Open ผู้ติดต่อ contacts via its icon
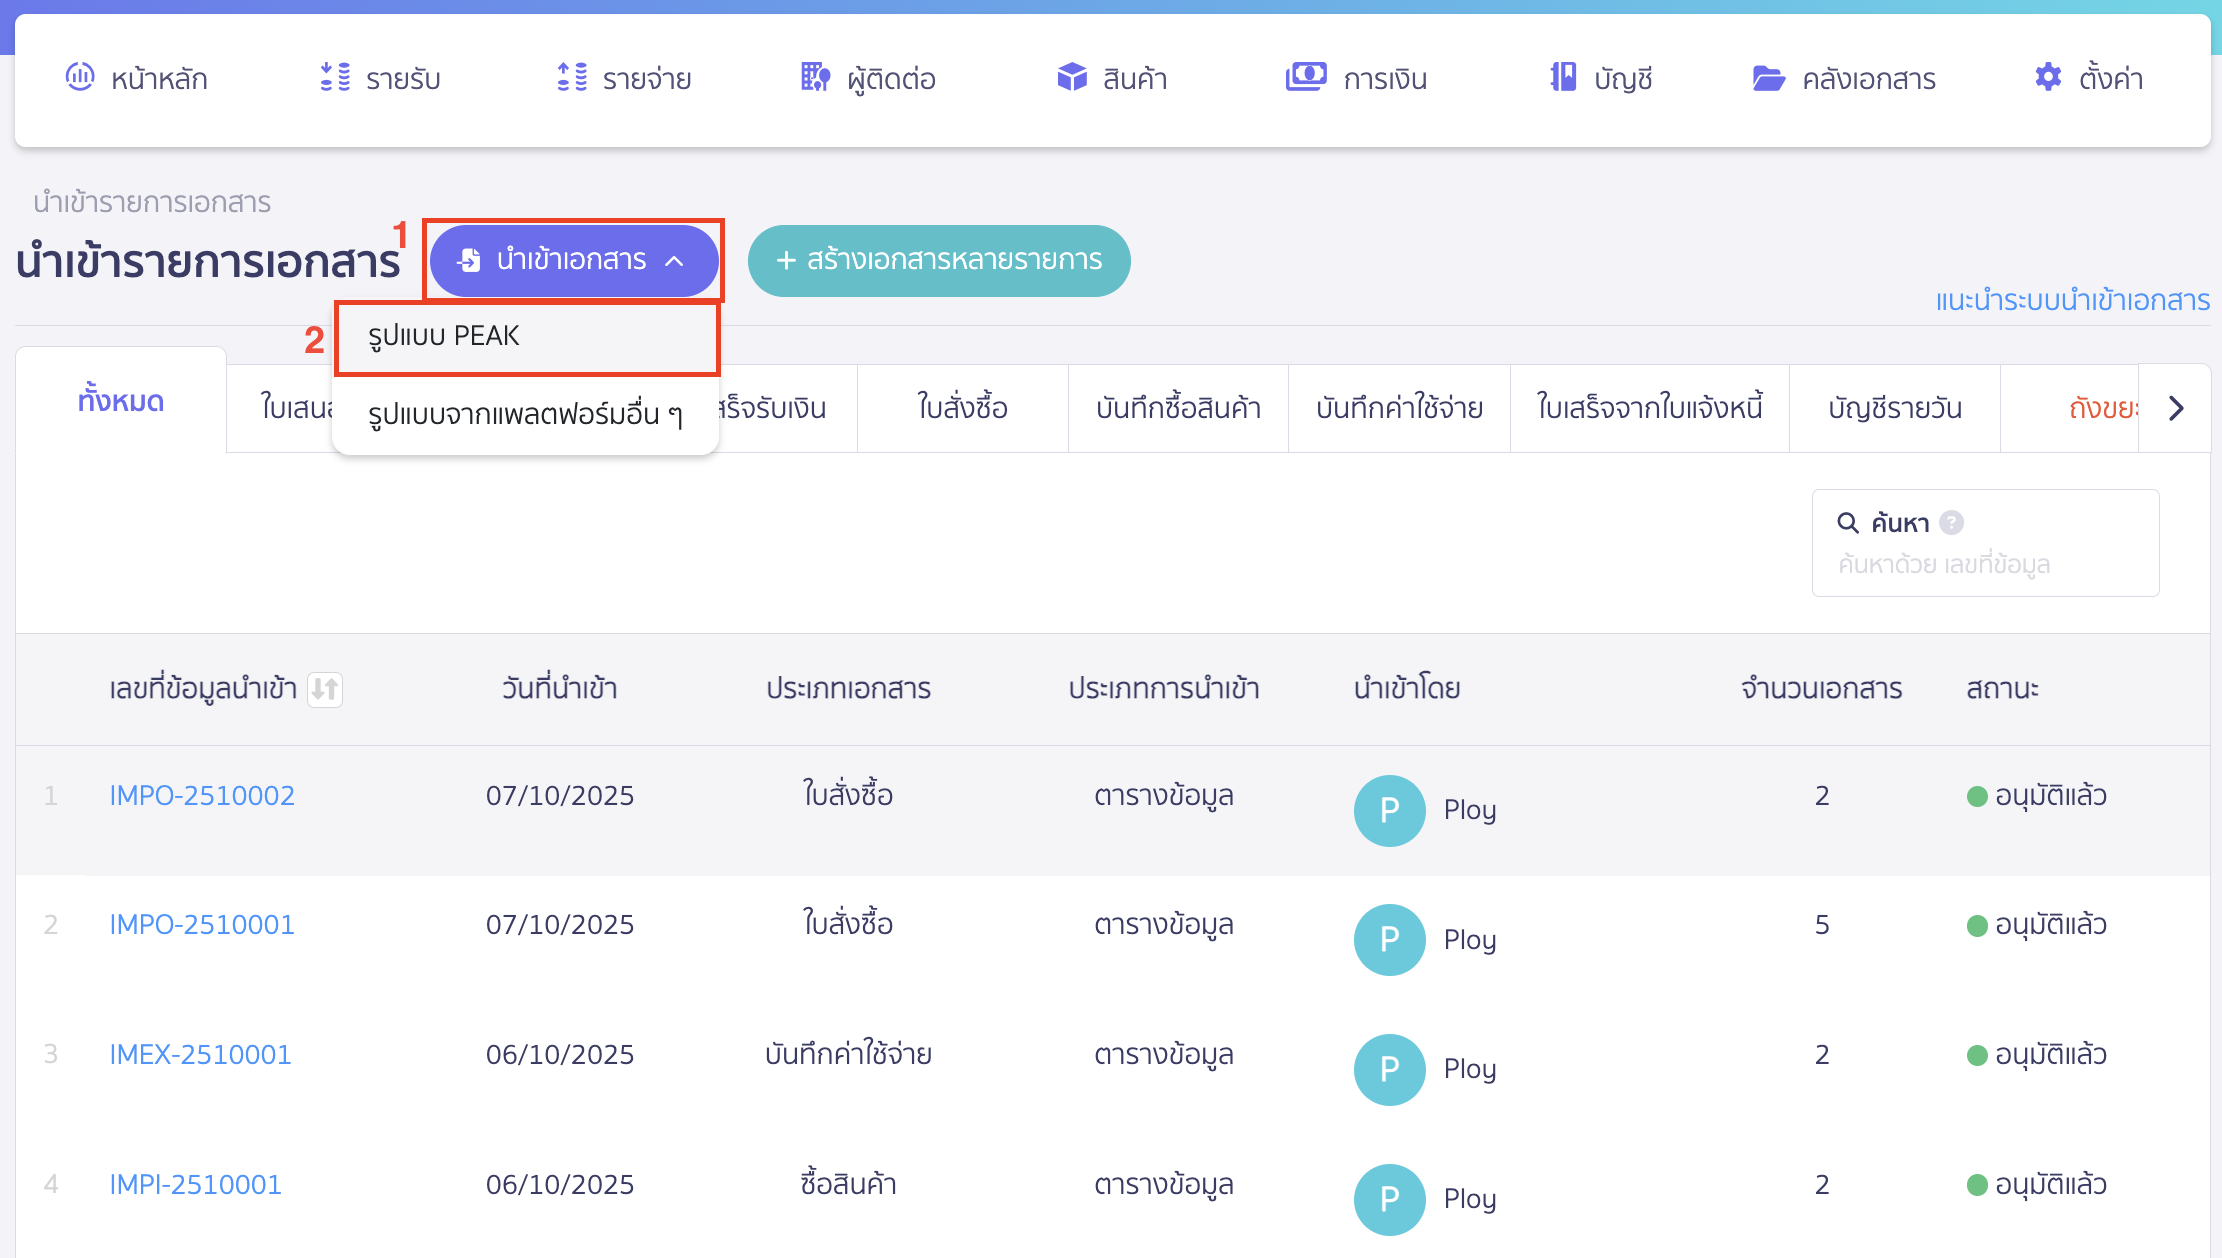Viewport: 2222px width, 1258px height. coord(814,77)
